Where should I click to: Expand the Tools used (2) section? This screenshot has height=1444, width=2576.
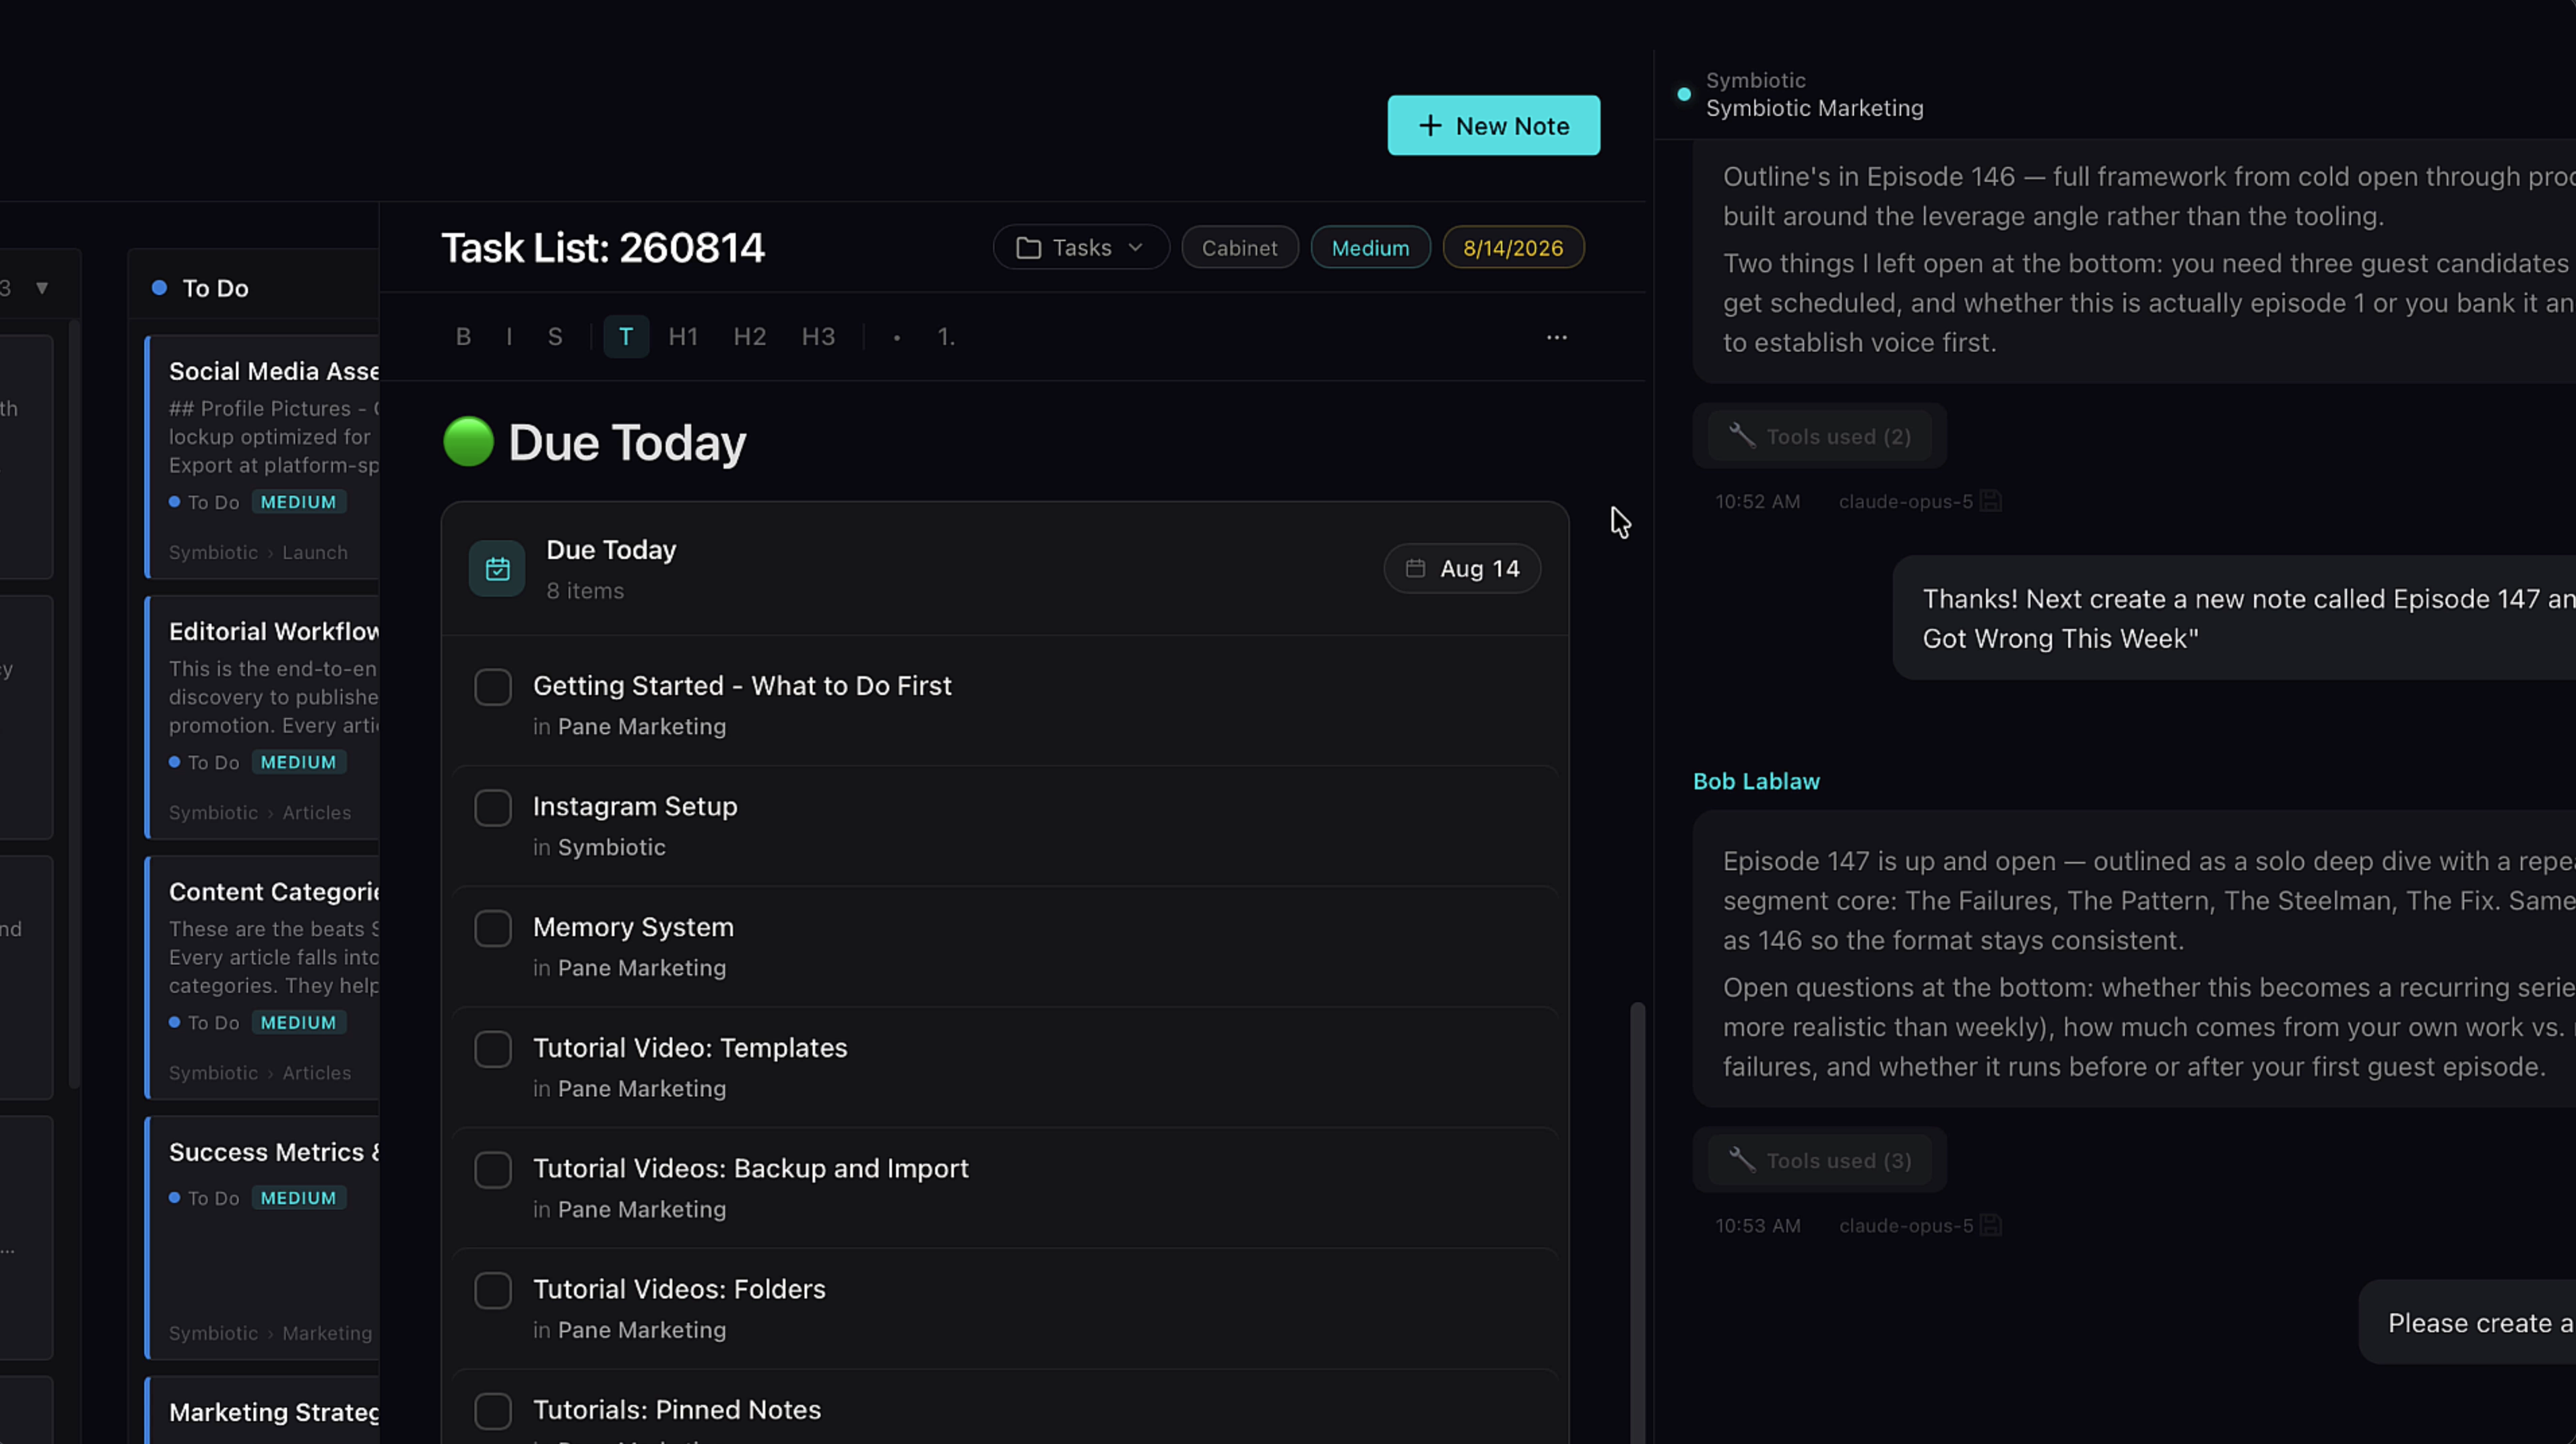[1820, 436]
